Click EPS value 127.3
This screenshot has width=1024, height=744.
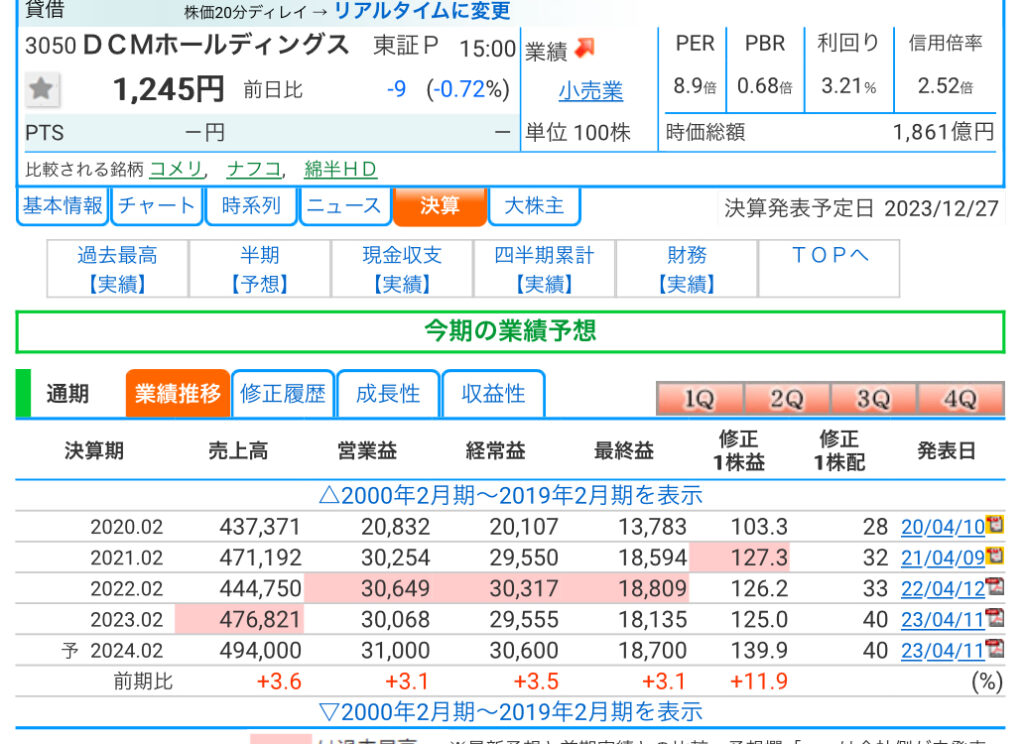(x=759, y=558)
